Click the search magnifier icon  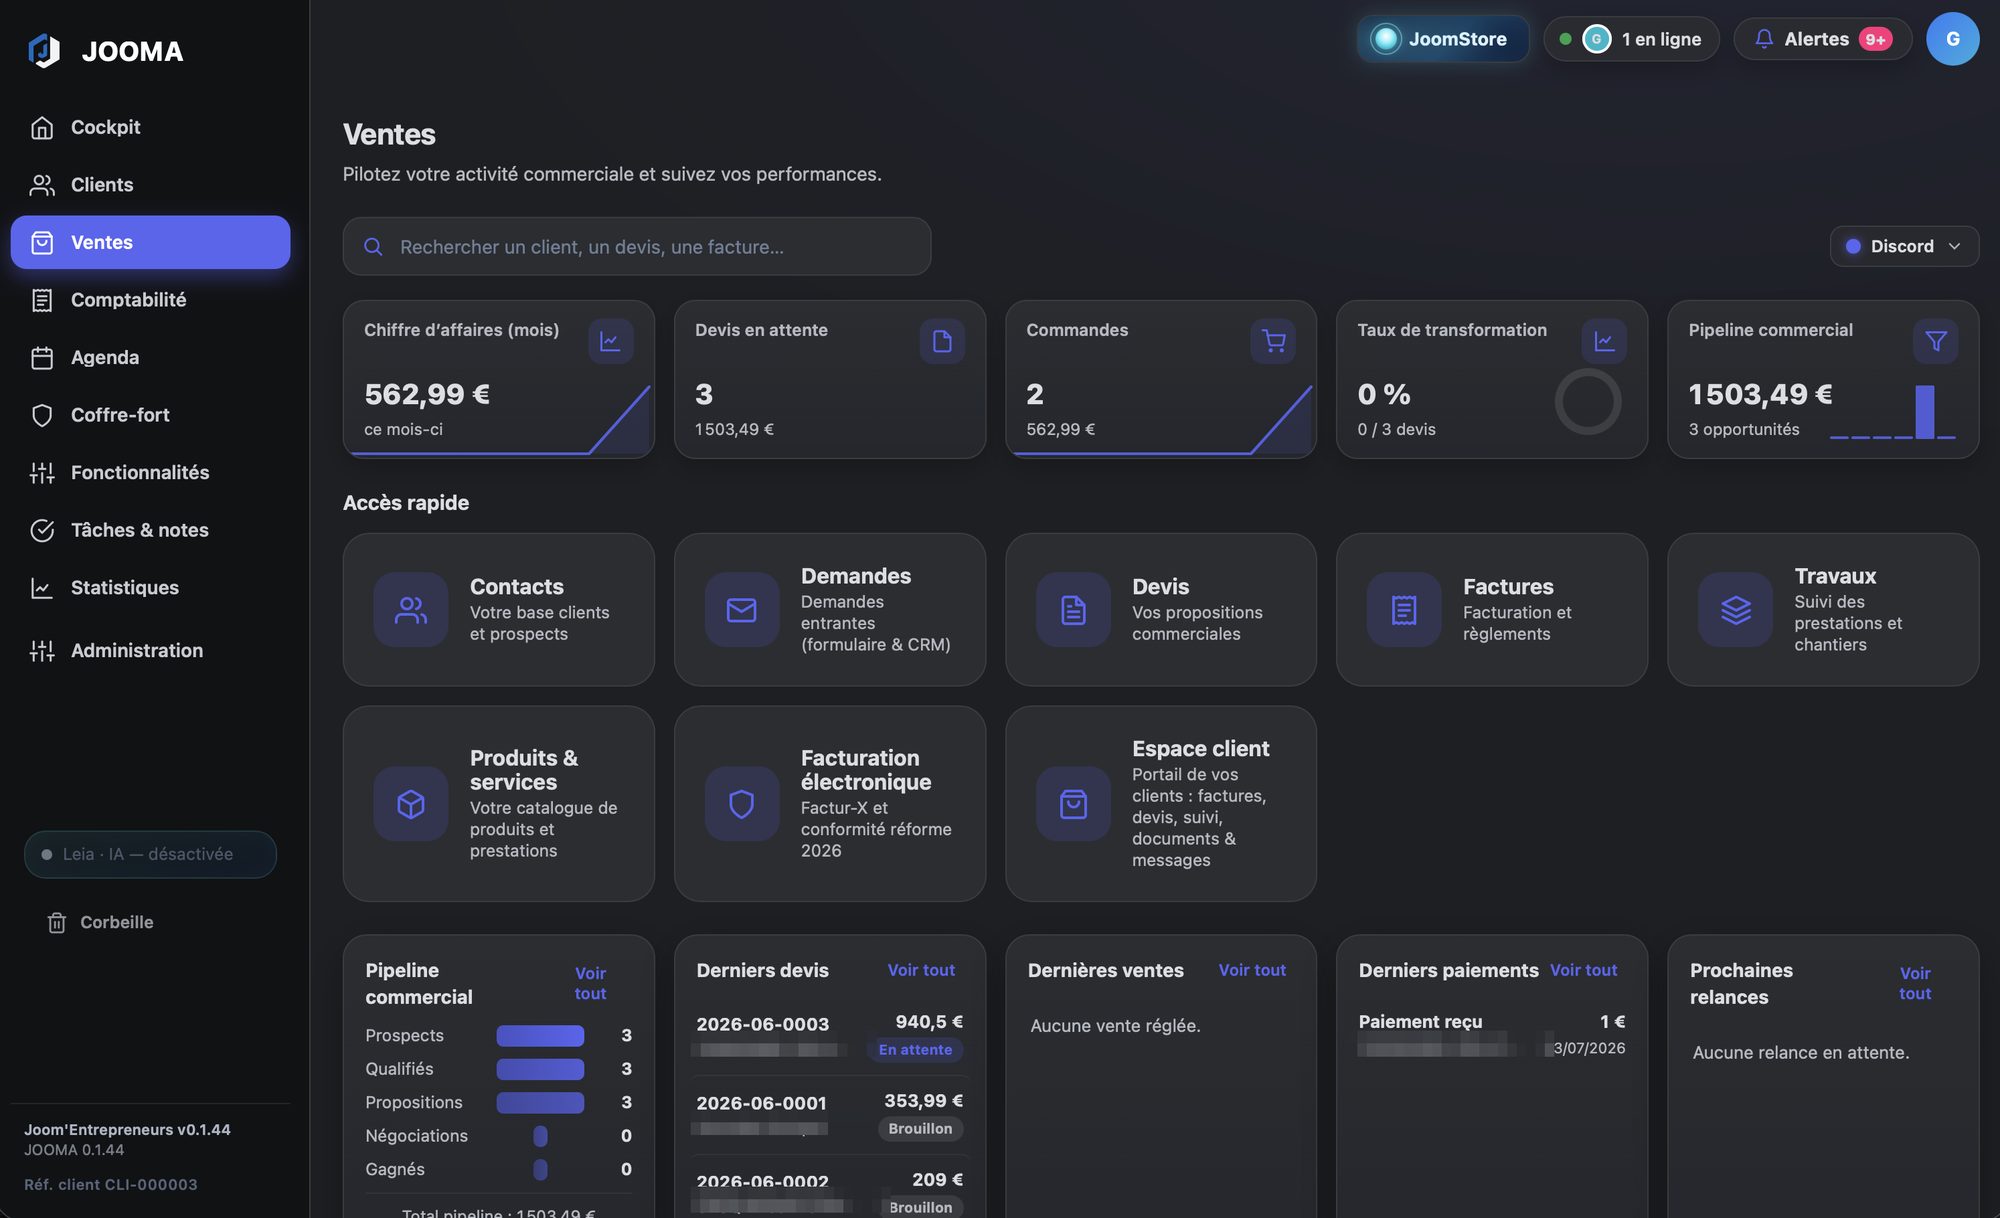(x=373, y=247)
